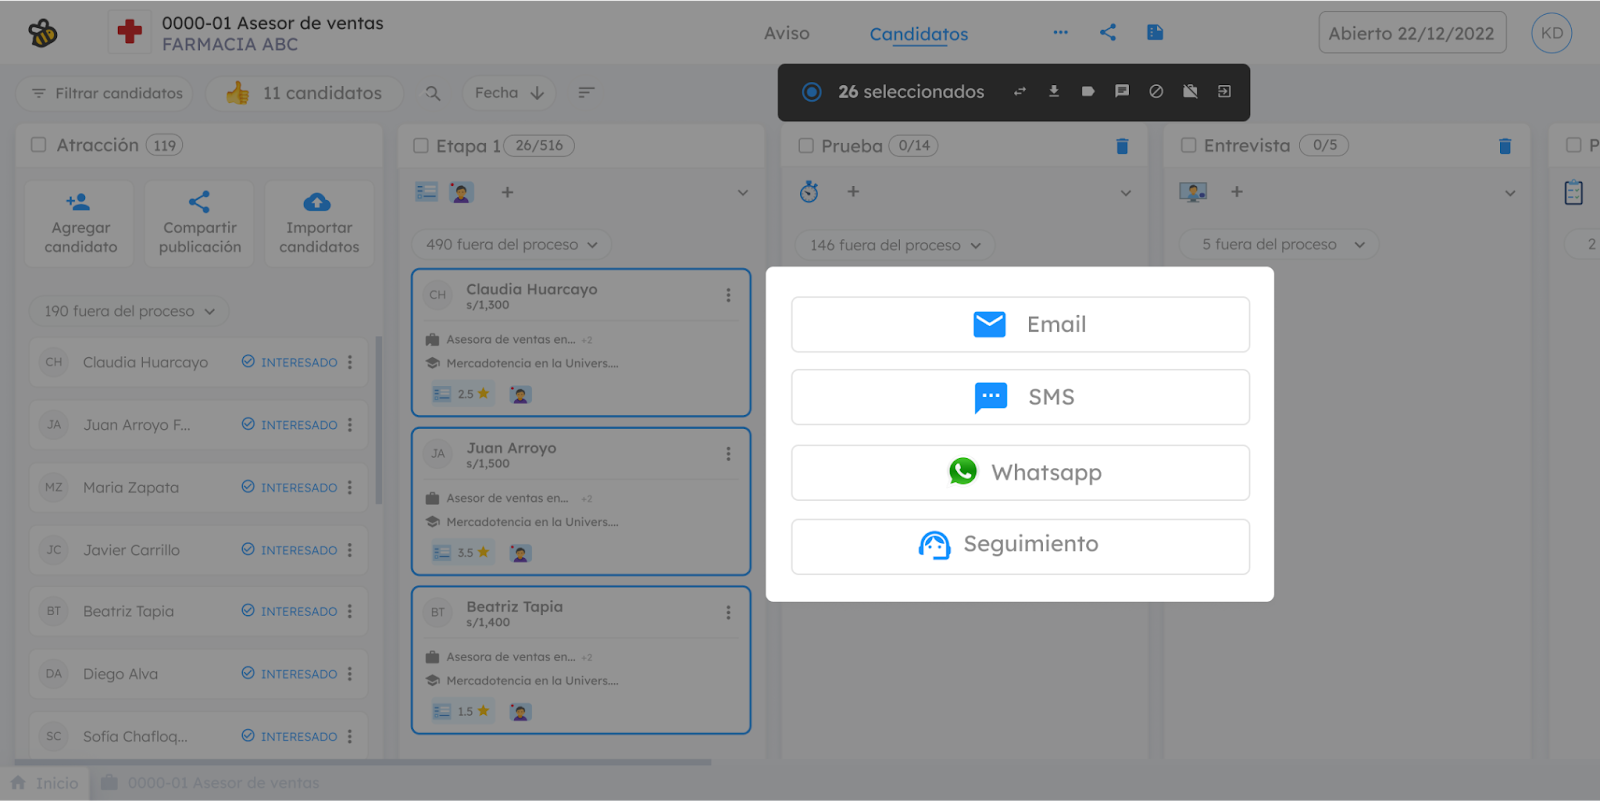Click the search magnifier icon

tap(433, 93)
